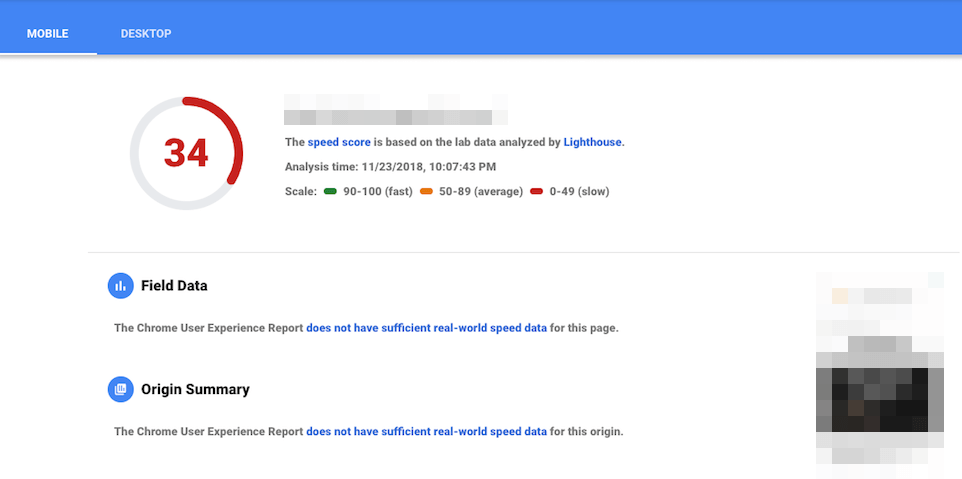
Task: Click the orange average scale swatch
Action: tap(426, 191)
